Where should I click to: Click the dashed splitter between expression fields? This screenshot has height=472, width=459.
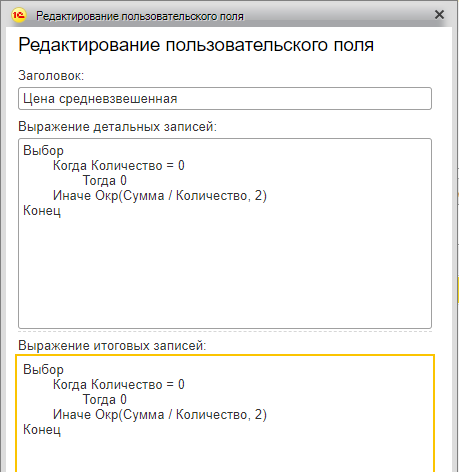[225, 331]
